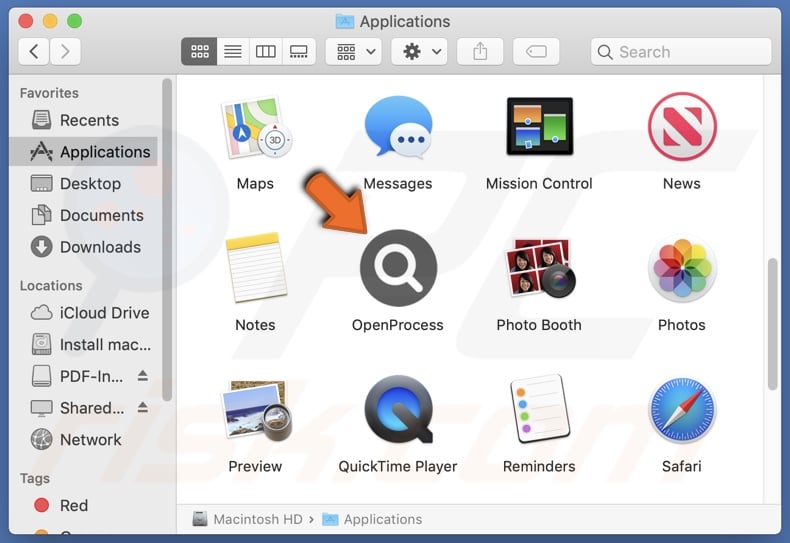
Task: Open the Notes application icon
Action: [x=256, y=267]
